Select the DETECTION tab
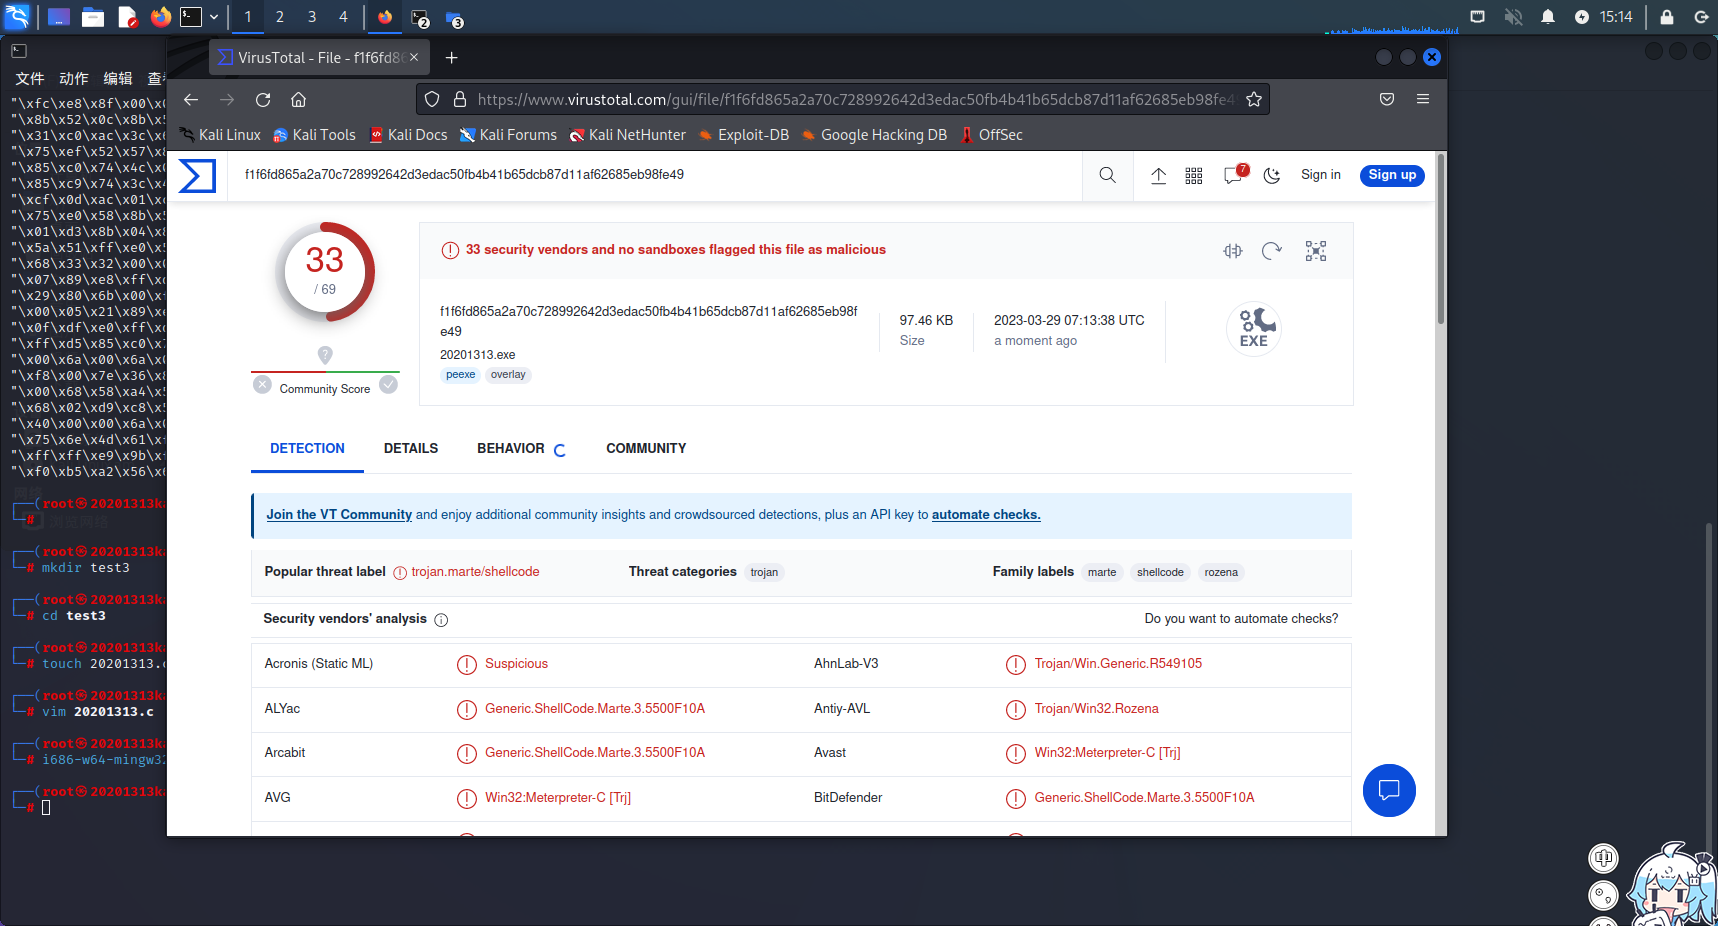 [307, 449]
